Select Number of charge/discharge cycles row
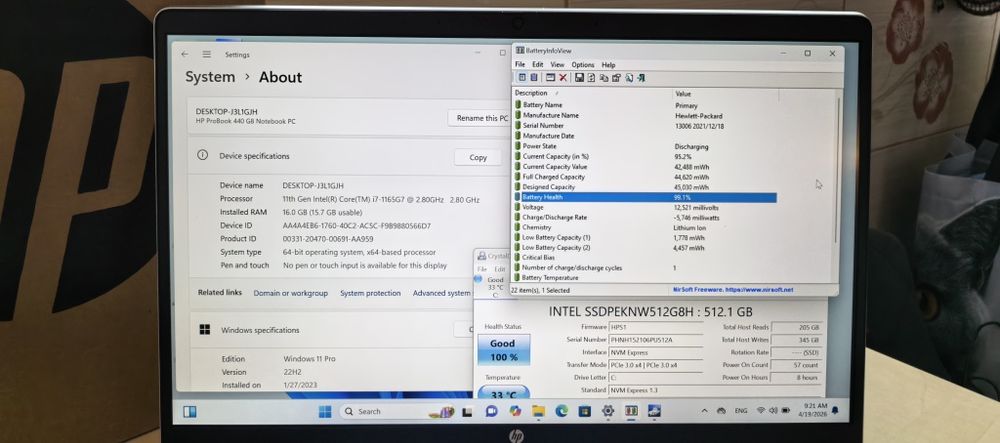This screenshot has height=443, width=1000. [645, 268]
